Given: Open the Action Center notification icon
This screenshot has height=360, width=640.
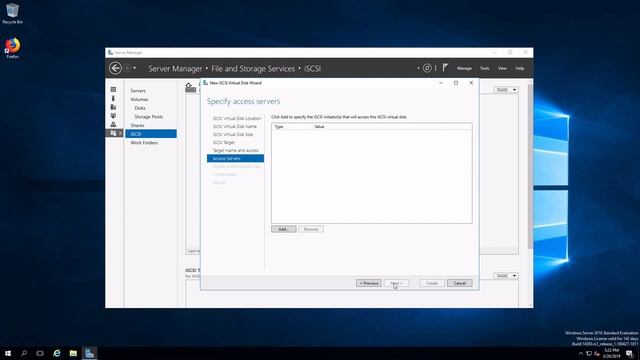Looking at the screenshot, I should click(x=630, y=353).
